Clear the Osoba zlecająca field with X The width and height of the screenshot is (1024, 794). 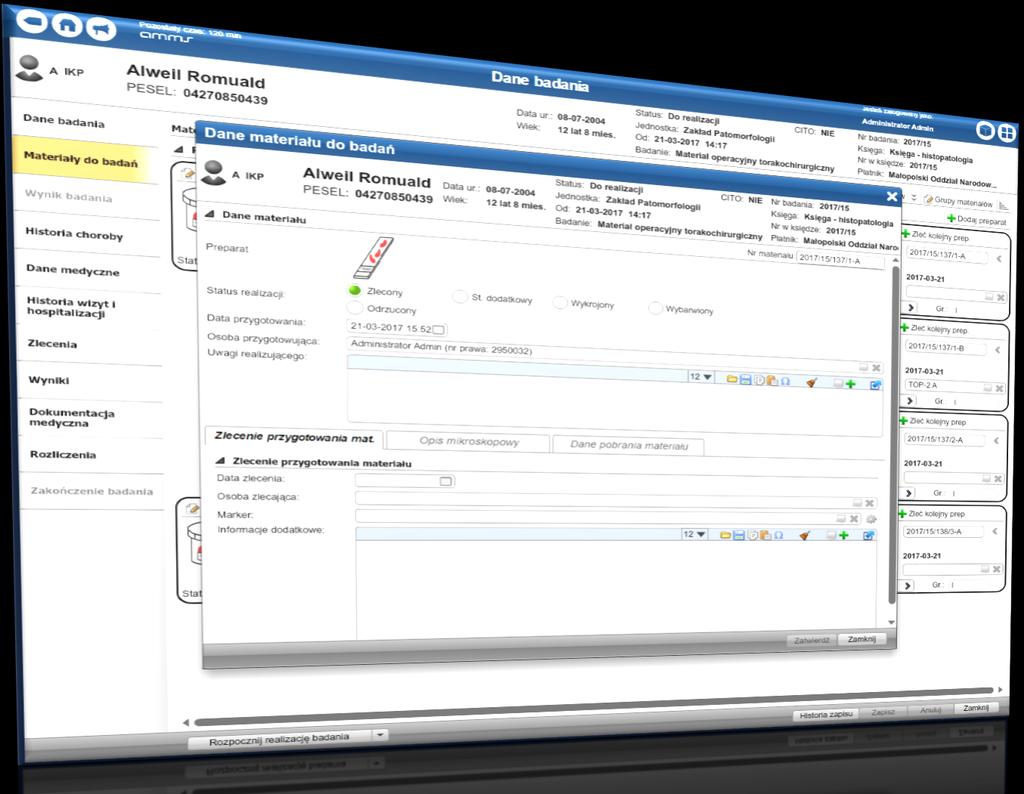(869, 503)
